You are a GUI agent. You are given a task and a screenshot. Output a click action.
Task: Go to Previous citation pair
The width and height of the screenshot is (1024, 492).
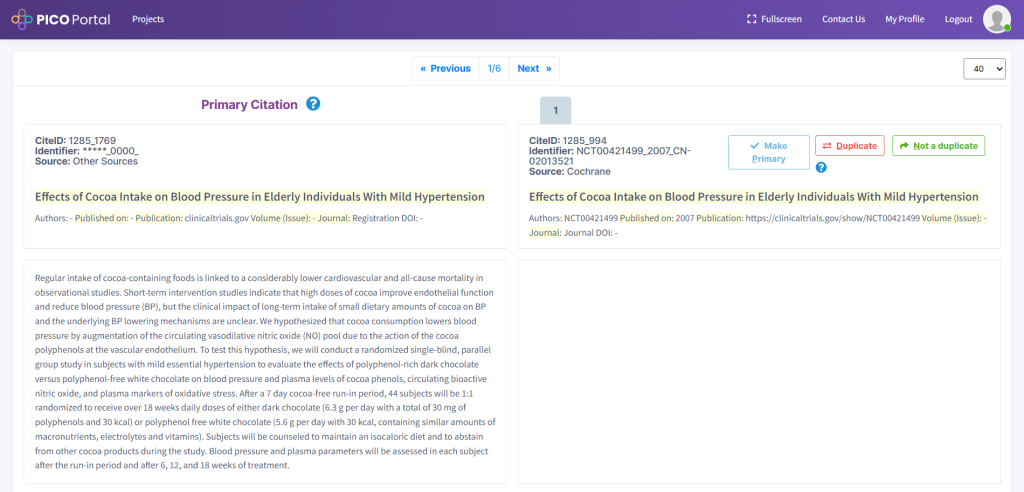445,69
